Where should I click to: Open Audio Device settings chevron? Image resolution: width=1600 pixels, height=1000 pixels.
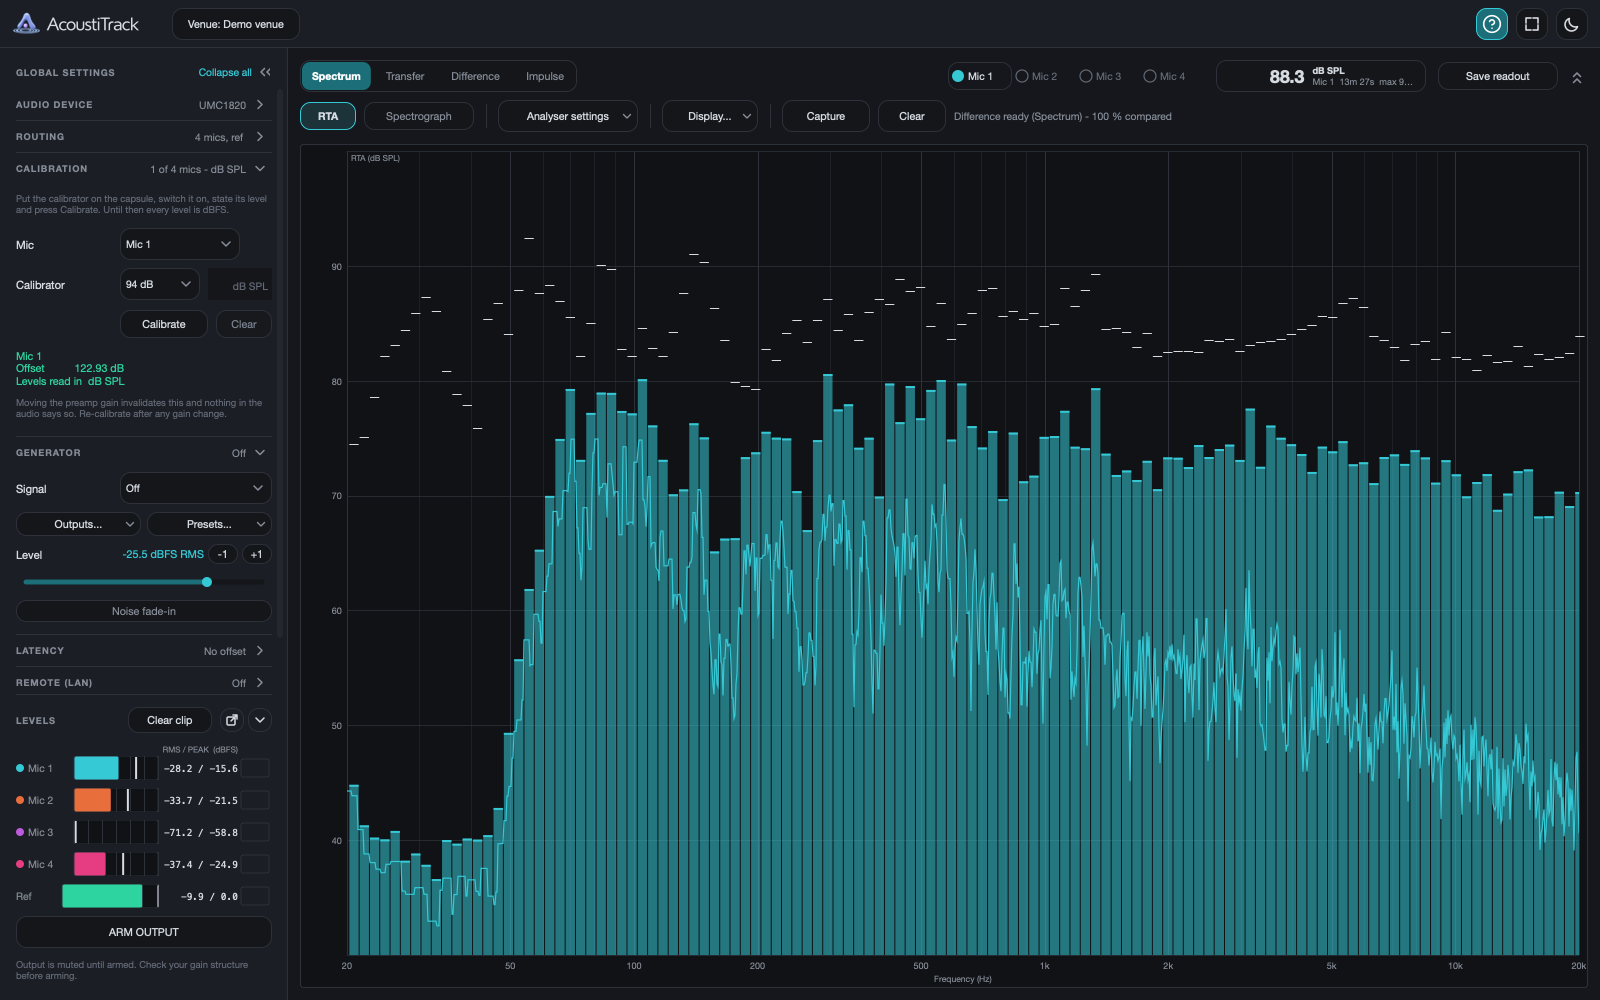click(260, 104)
